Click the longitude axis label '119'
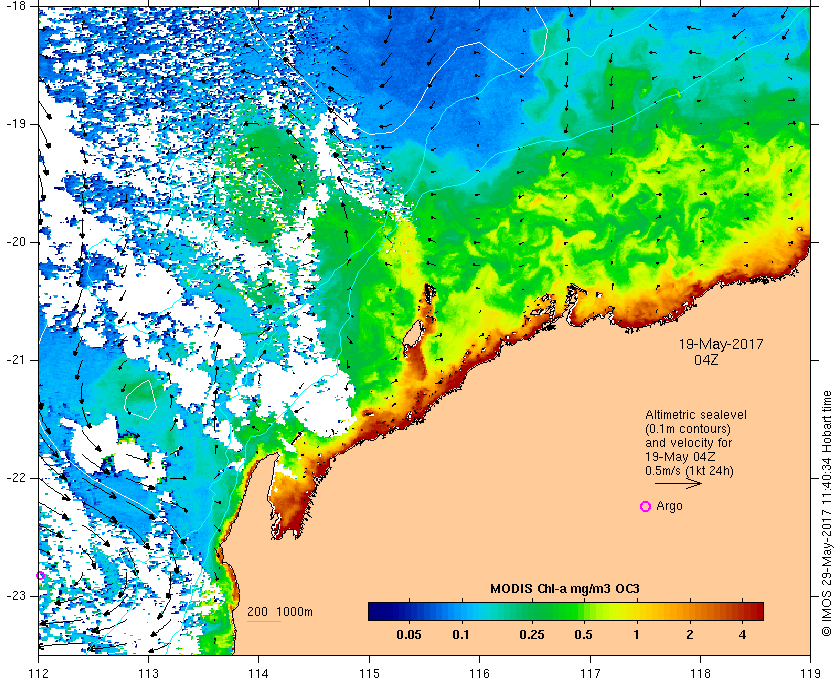 [x=810, y=673]
